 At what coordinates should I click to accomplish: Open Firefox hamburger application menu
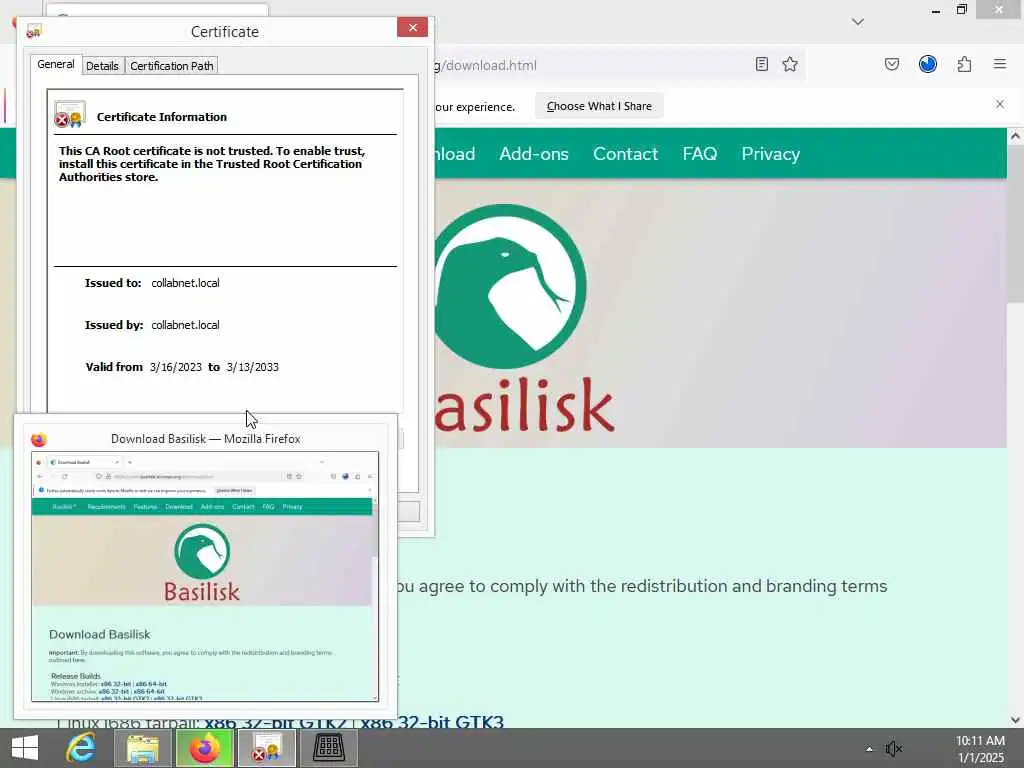click(x=1000, y=64)
